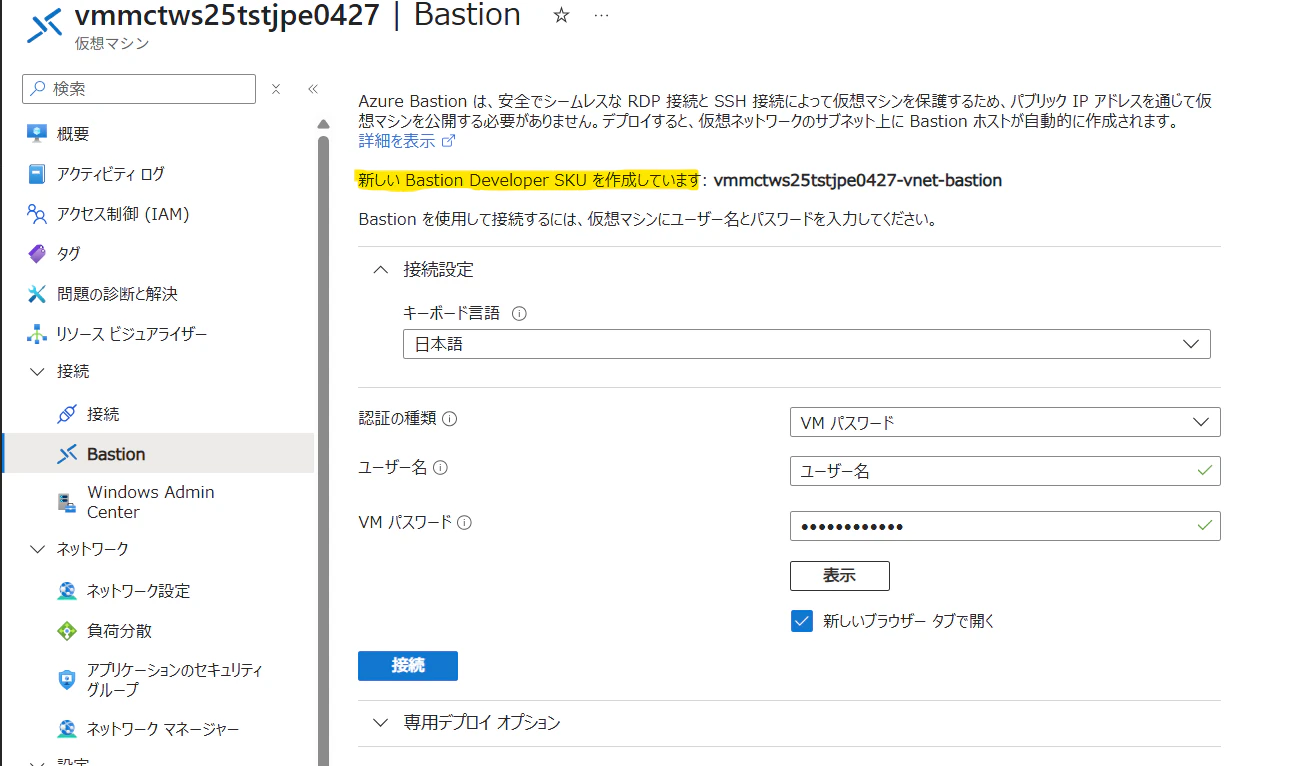Collapse the 接続設定 section

[x=380, y=269]
